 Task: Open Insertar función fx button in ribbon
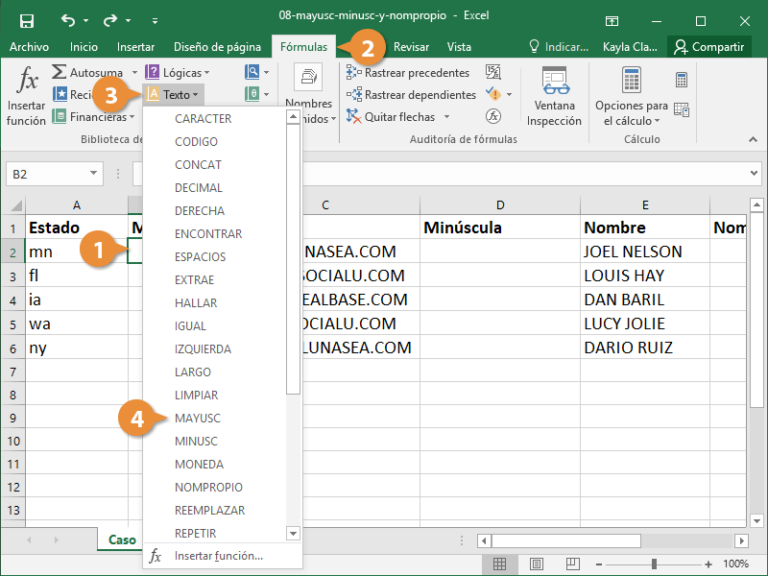point(26,95)
